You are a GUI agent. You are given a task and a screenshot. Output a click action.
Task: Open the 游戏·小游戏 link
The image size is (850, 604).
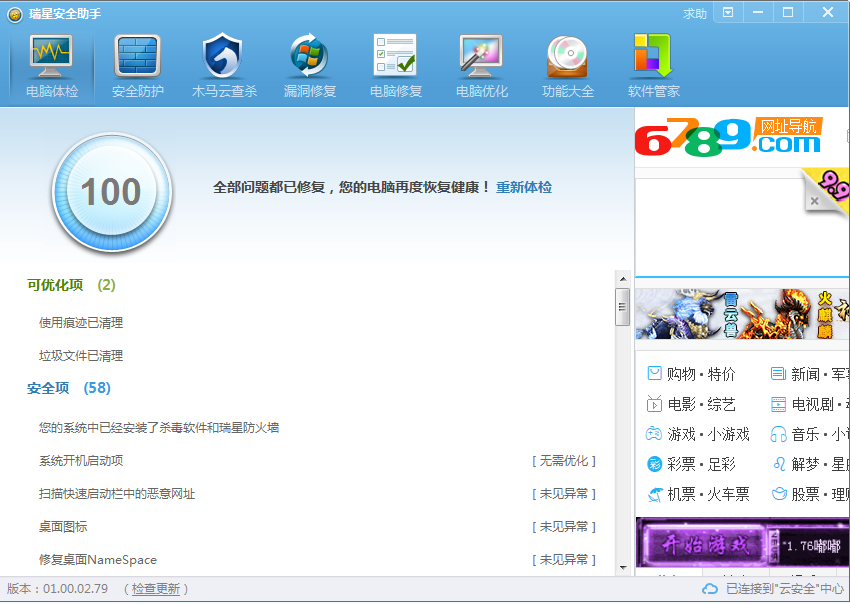coord(708,434)
